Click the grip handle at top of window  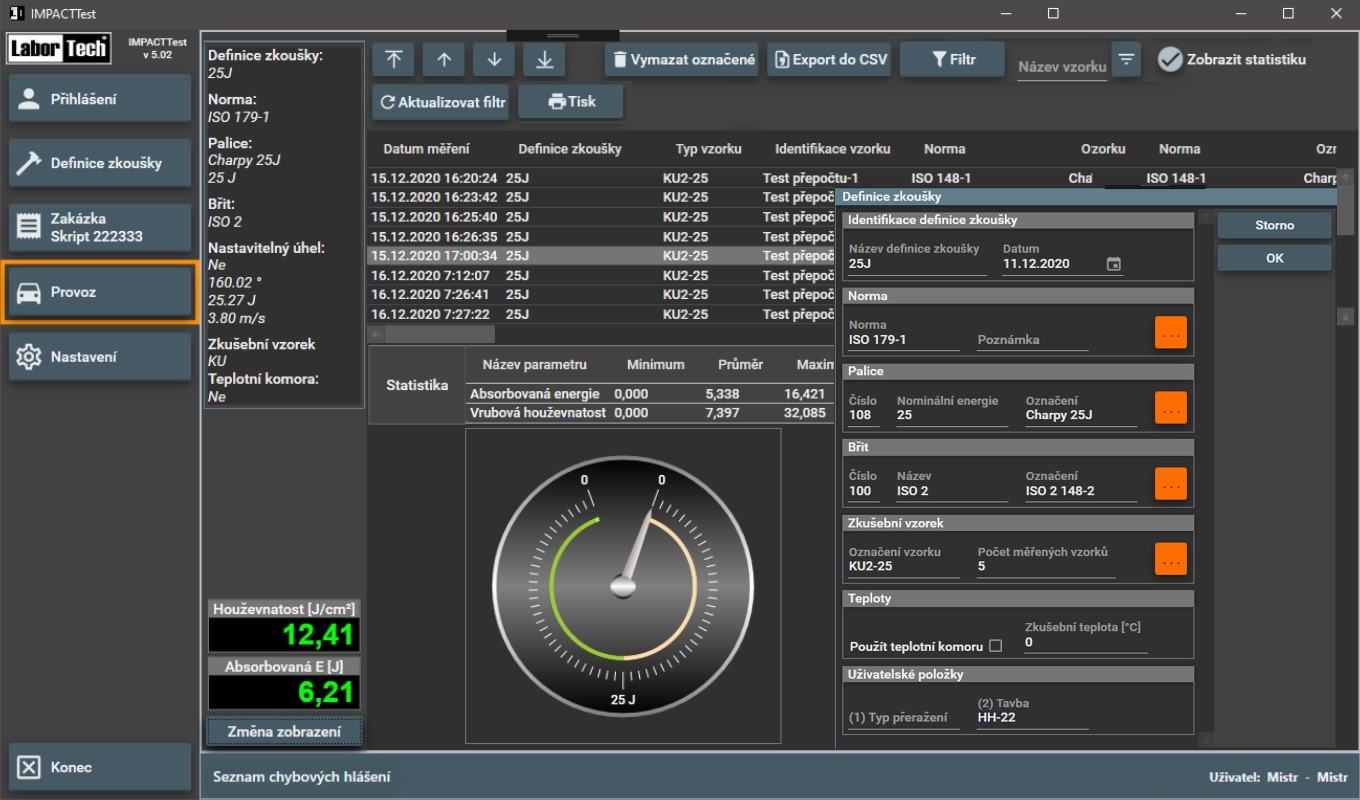pos(563,35)
